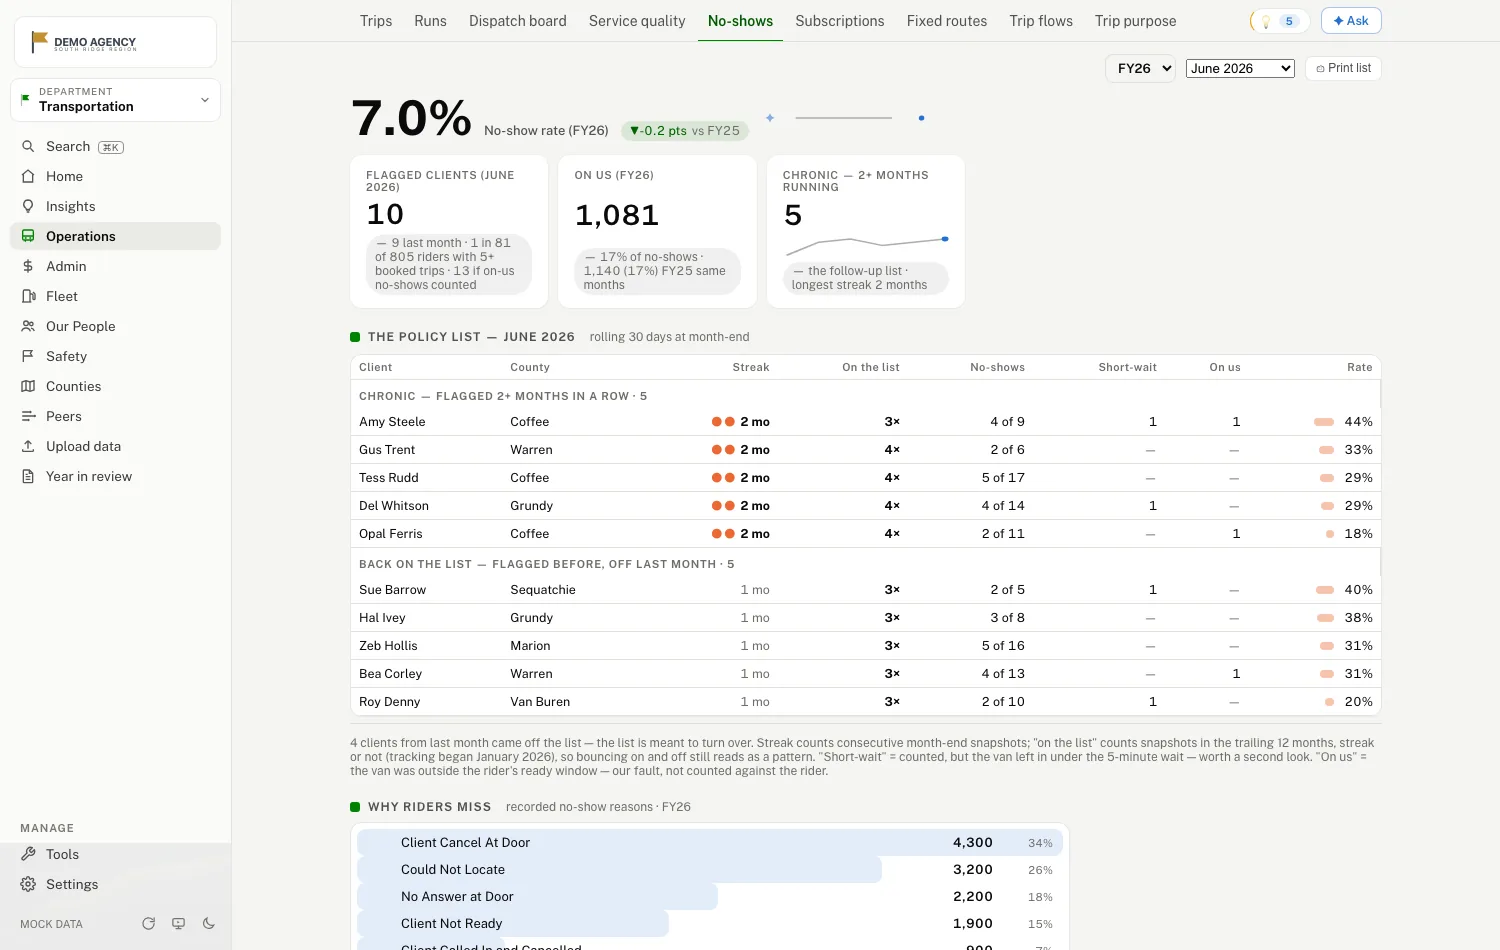
Task: Click the blue dot ending the trend line
Action: pos(921,118)
